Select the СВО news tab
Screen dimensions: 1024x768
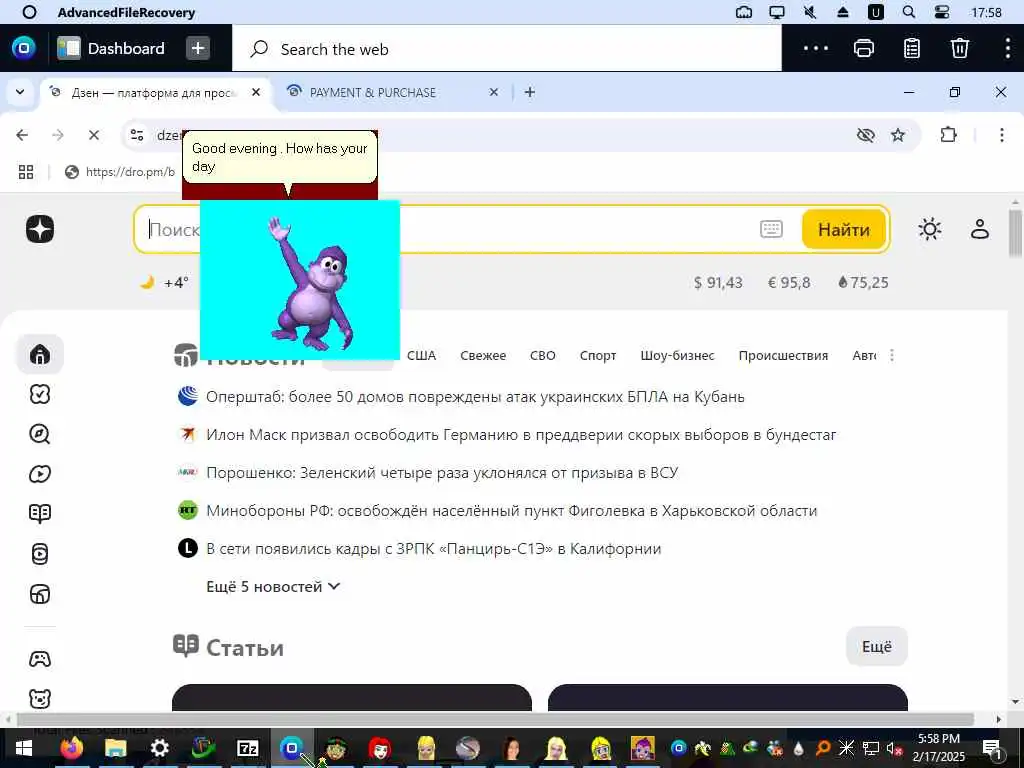(542, 355)
